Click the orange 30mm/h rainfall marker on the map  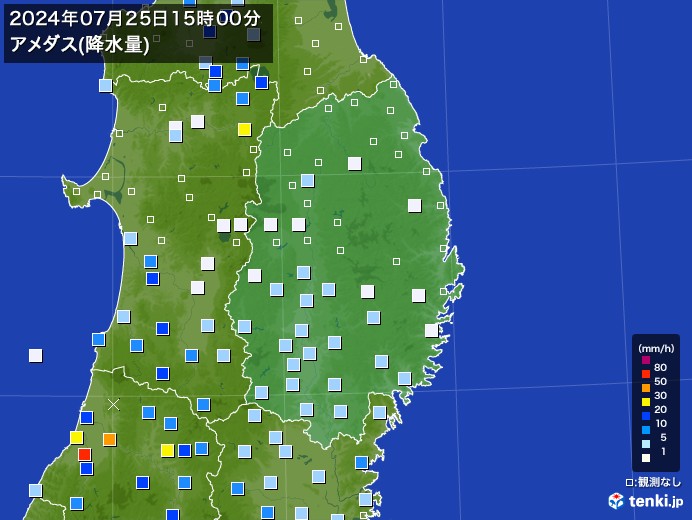pos(109,439)
